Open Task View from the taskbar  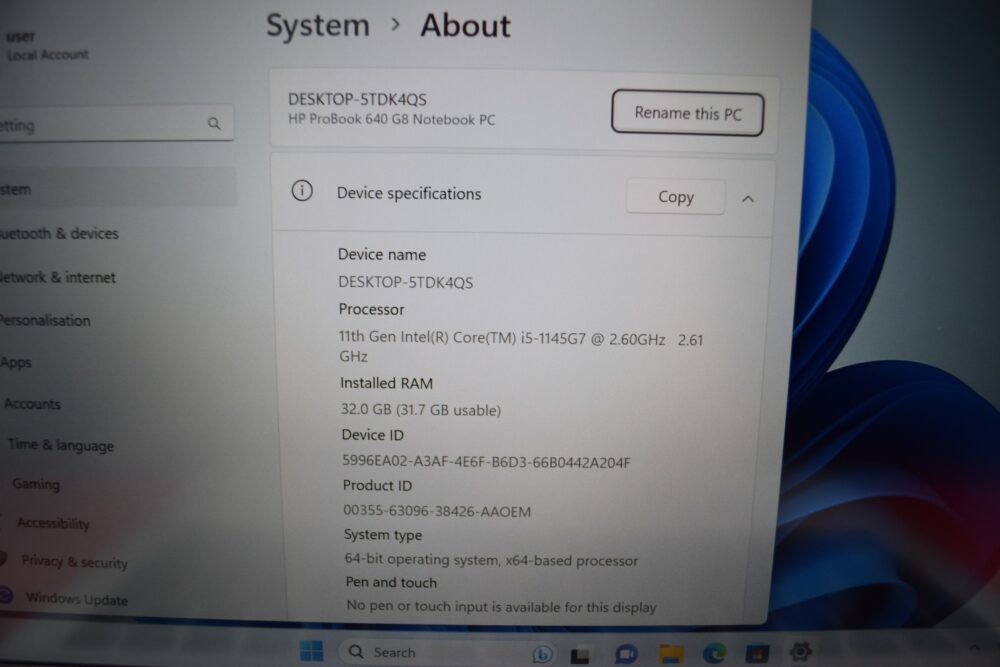580,654
